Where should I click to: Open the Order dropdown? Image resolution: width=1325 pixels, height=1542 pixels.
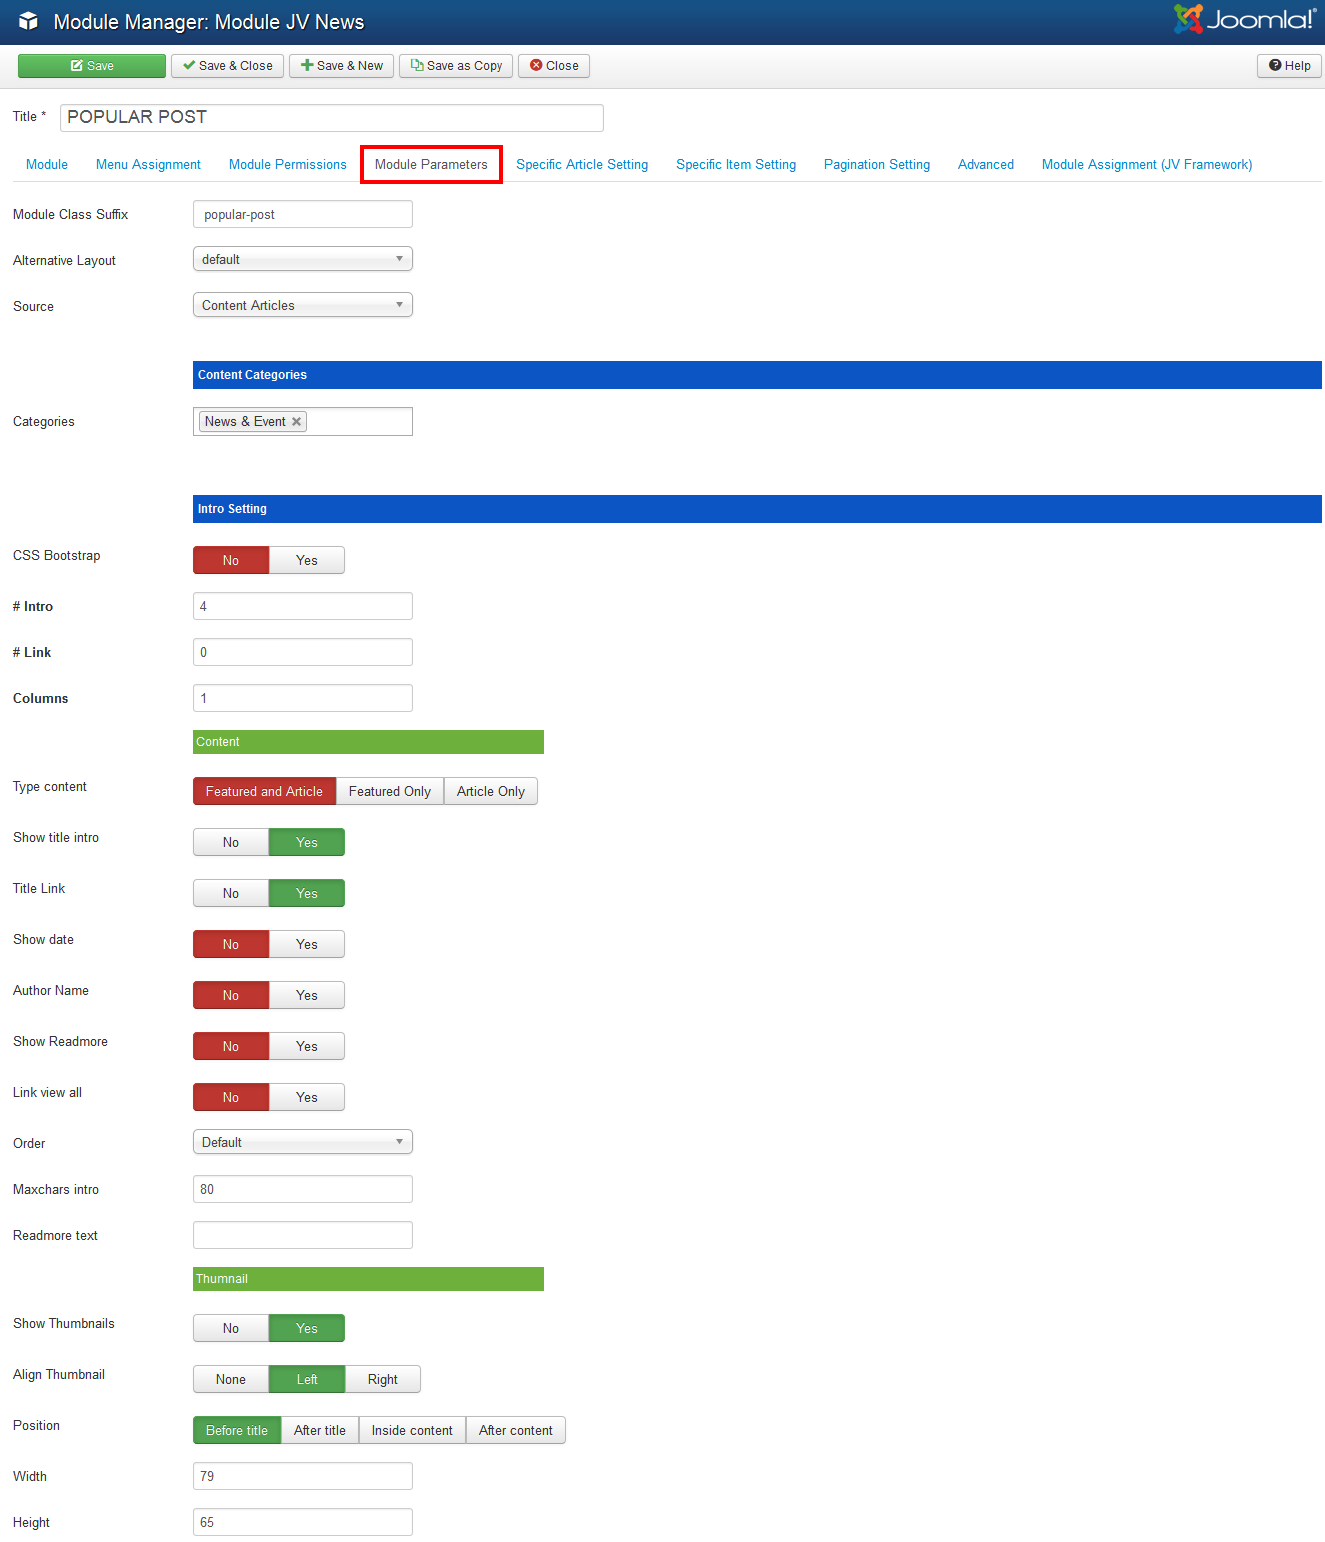302,1143
